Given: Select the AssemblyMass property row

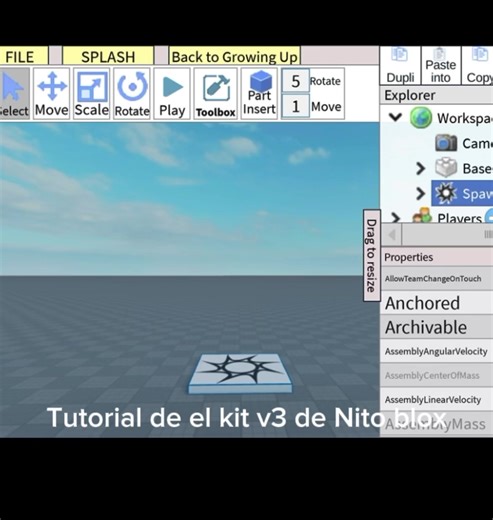Looking at the screenshot, I should pyautogui.click(x=437, y=424).
